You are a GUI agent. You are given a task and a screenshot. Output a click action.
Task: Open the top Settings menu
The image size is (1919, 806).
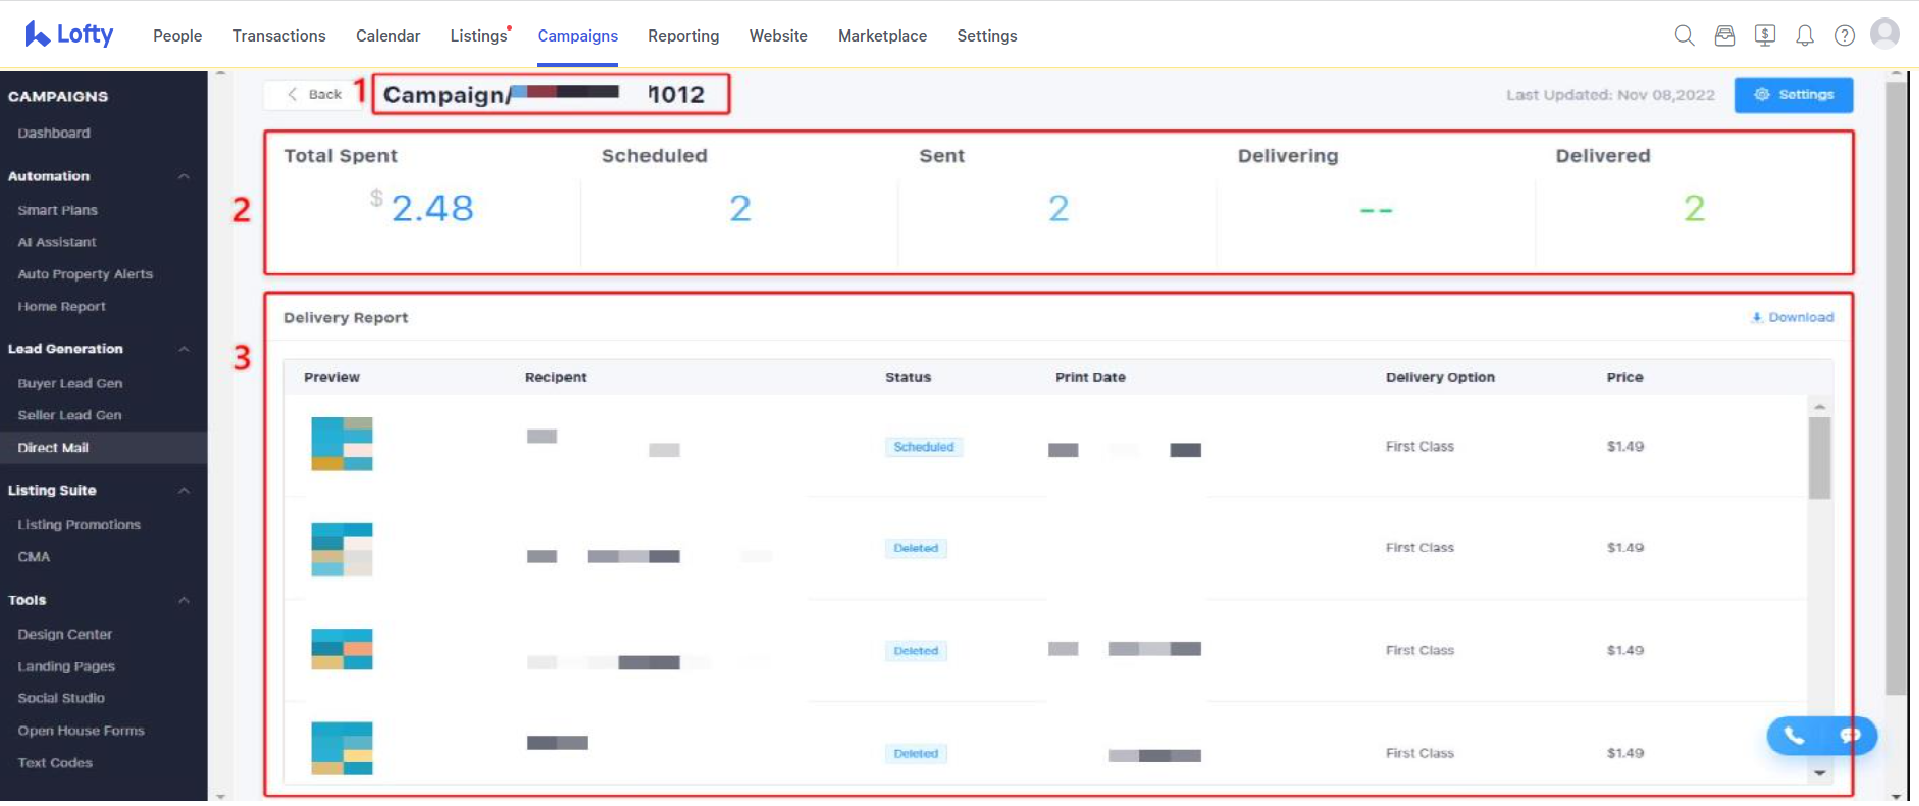pos(987,36)
